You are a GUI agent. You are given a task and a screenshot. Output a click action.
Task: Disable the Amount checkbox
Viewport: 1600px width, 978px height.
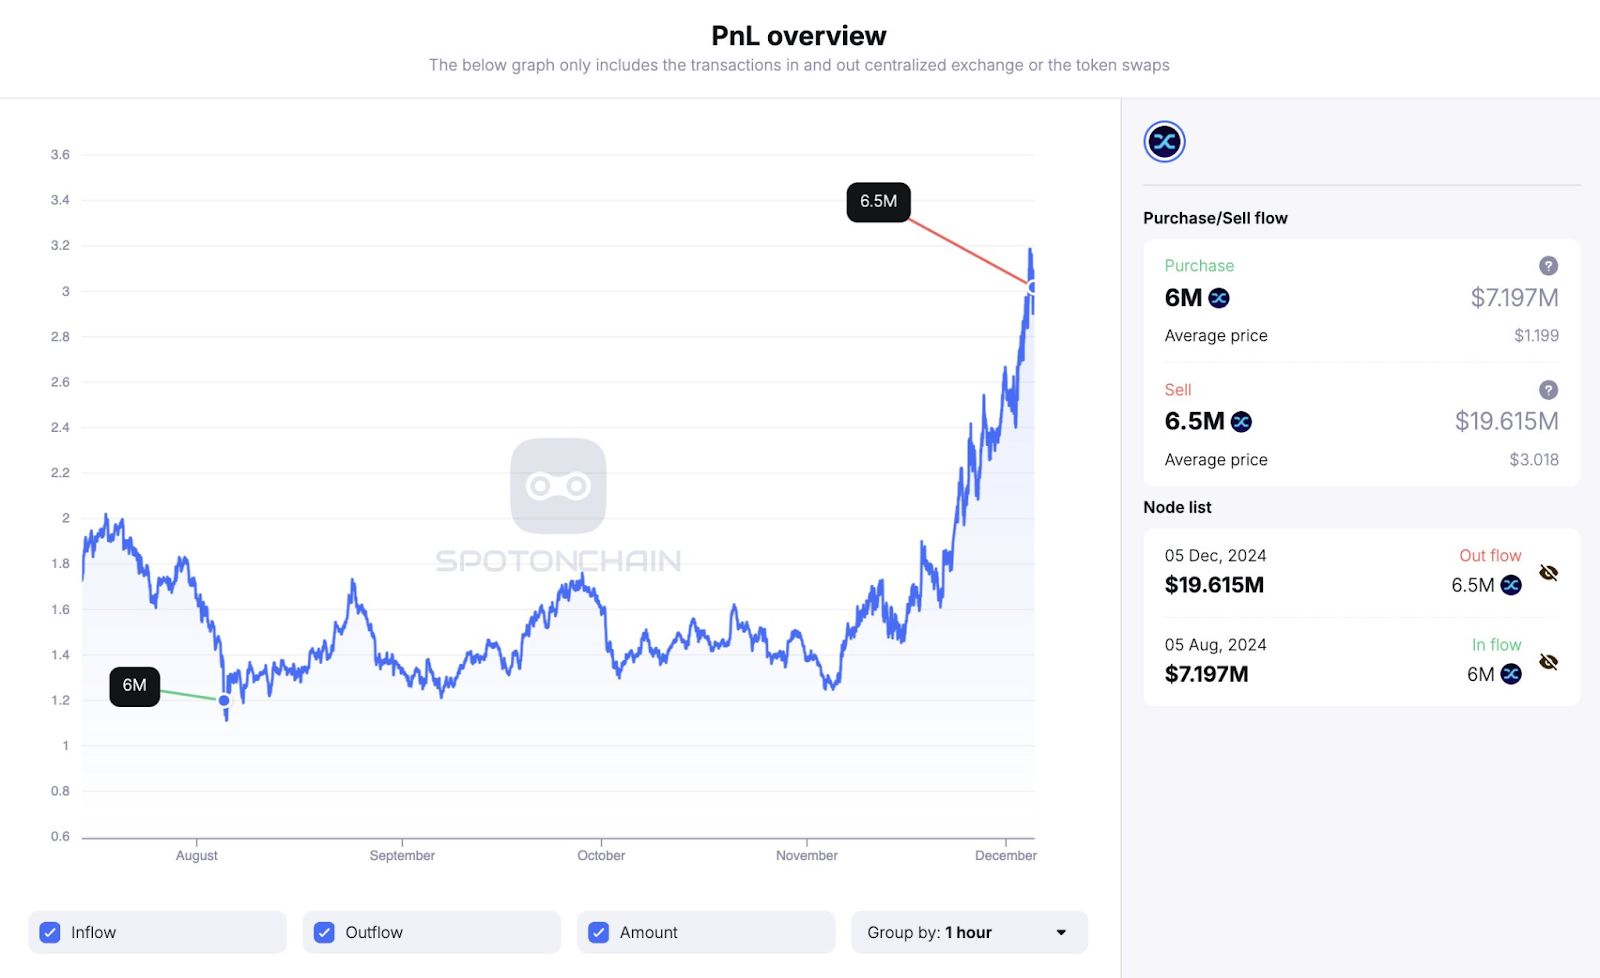pos(598,933)
